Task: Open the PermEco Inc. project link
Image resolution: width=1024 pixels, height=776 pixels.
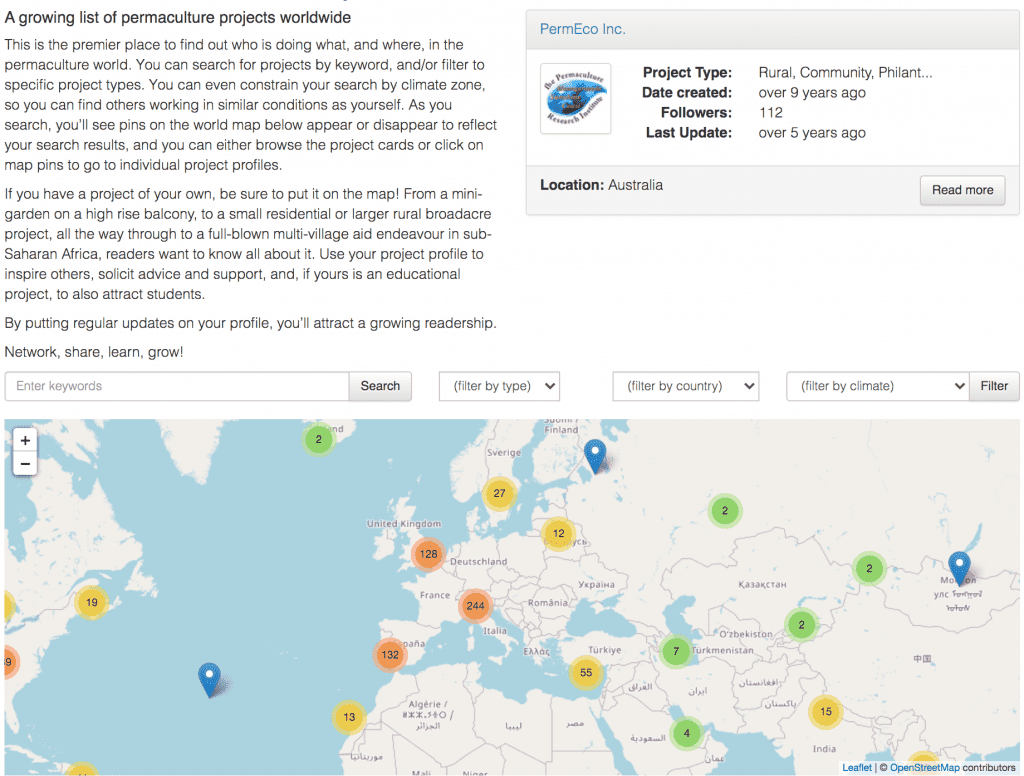Action: click(x=582, y=29)
